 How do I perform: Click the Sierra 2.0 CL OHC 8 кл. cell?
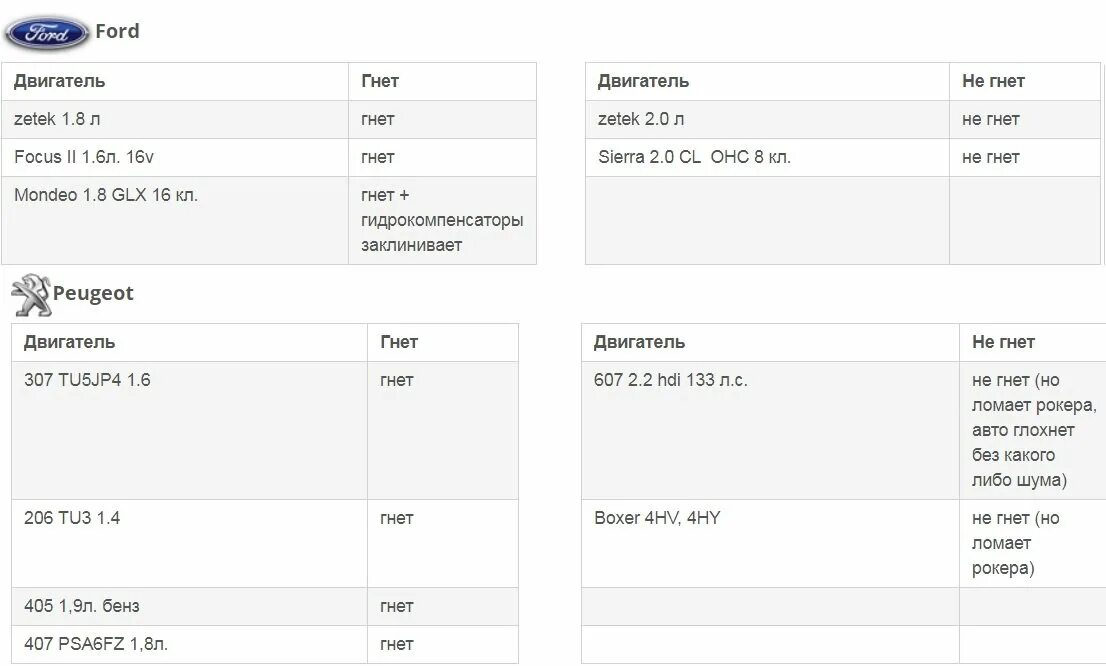[x=767, y=157]
